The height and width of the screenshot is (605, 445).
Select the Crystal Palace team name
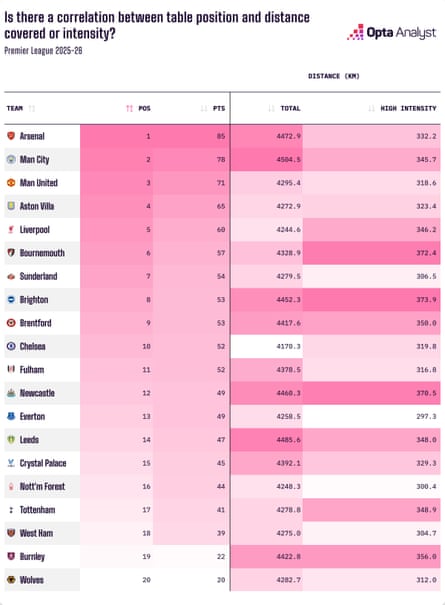click(x=43, y=463)
